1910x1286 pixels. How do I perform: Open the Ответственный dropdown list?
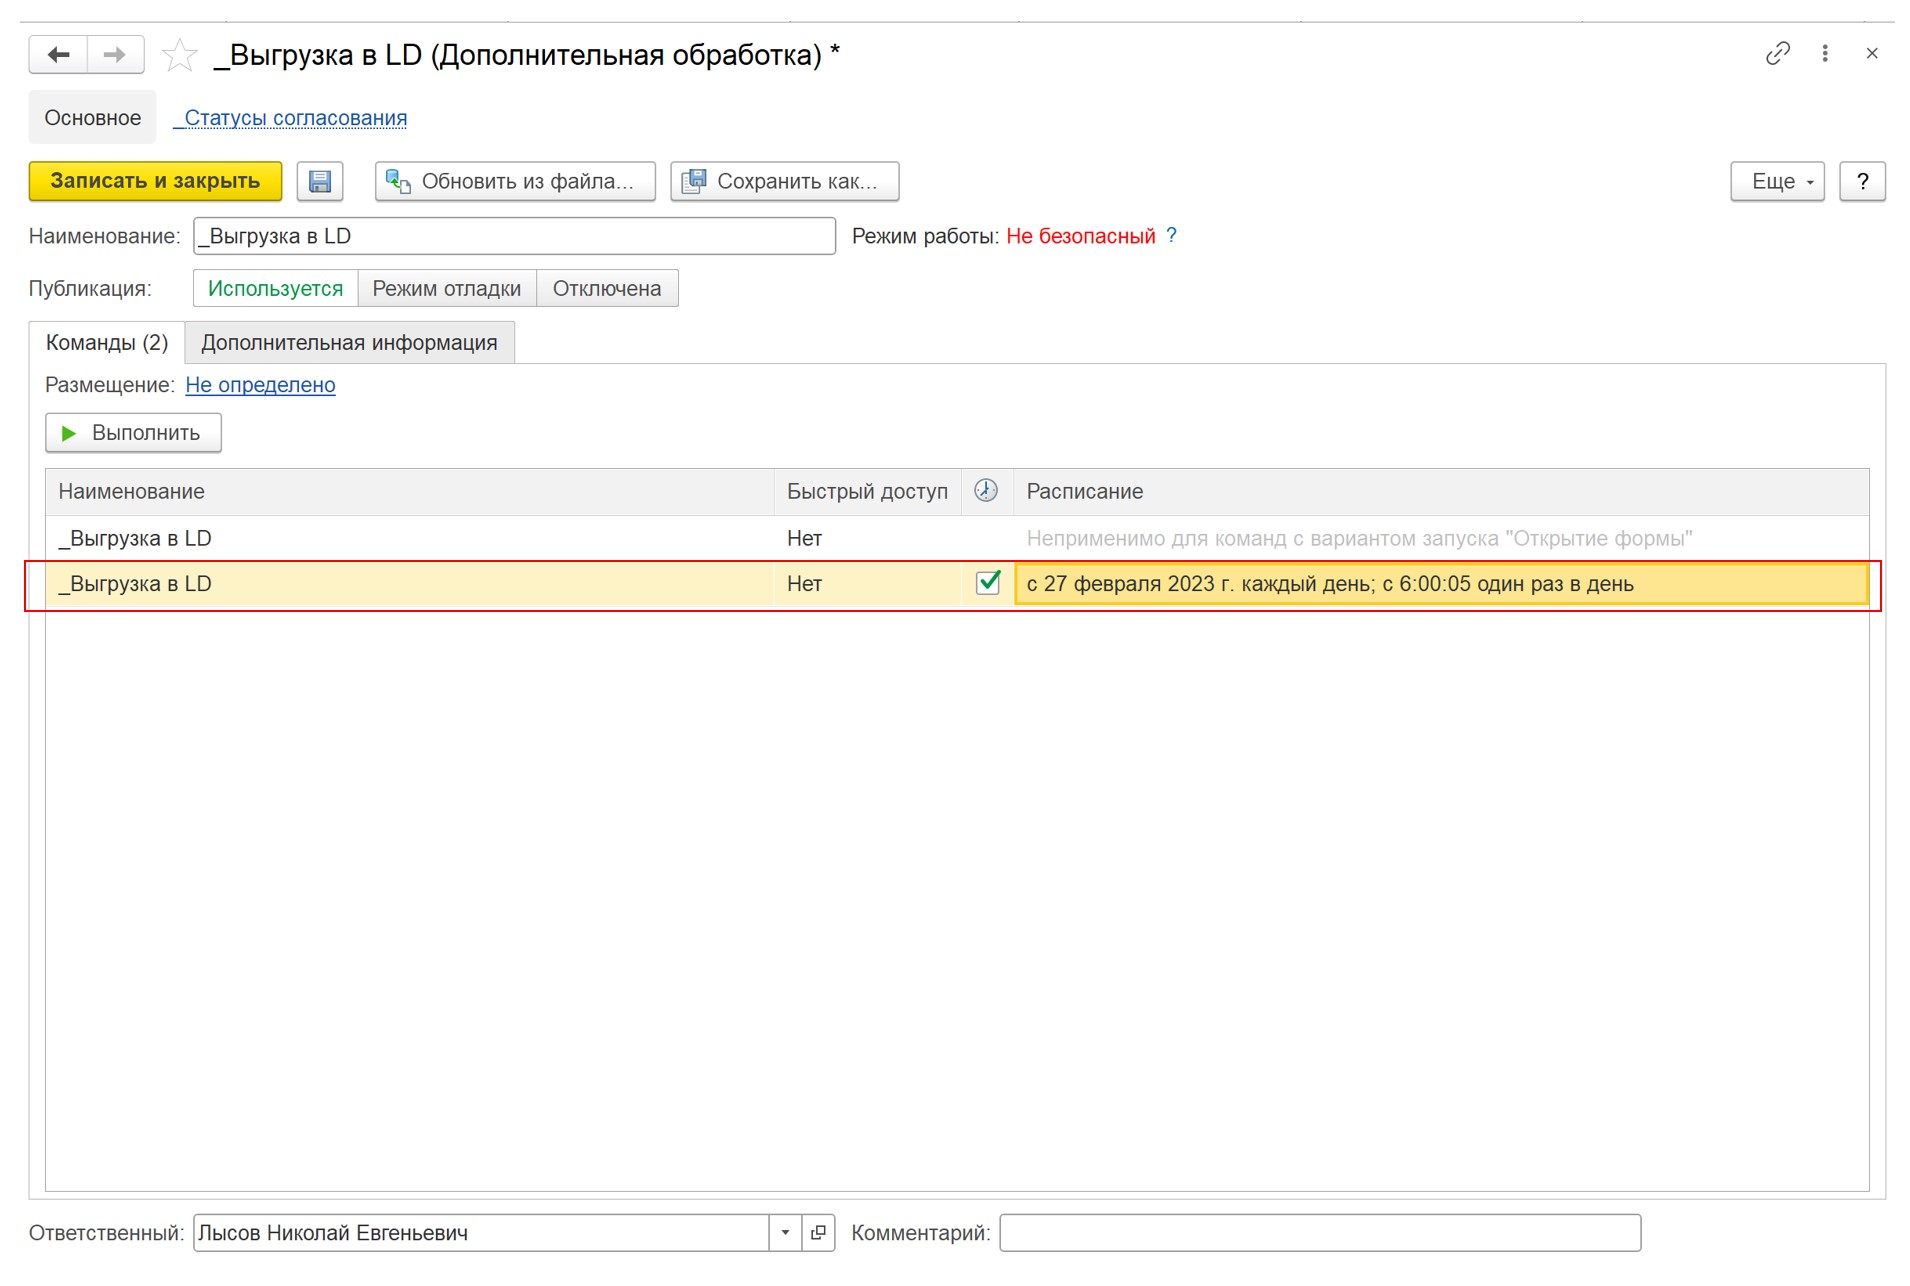(x=784, y=1233)
